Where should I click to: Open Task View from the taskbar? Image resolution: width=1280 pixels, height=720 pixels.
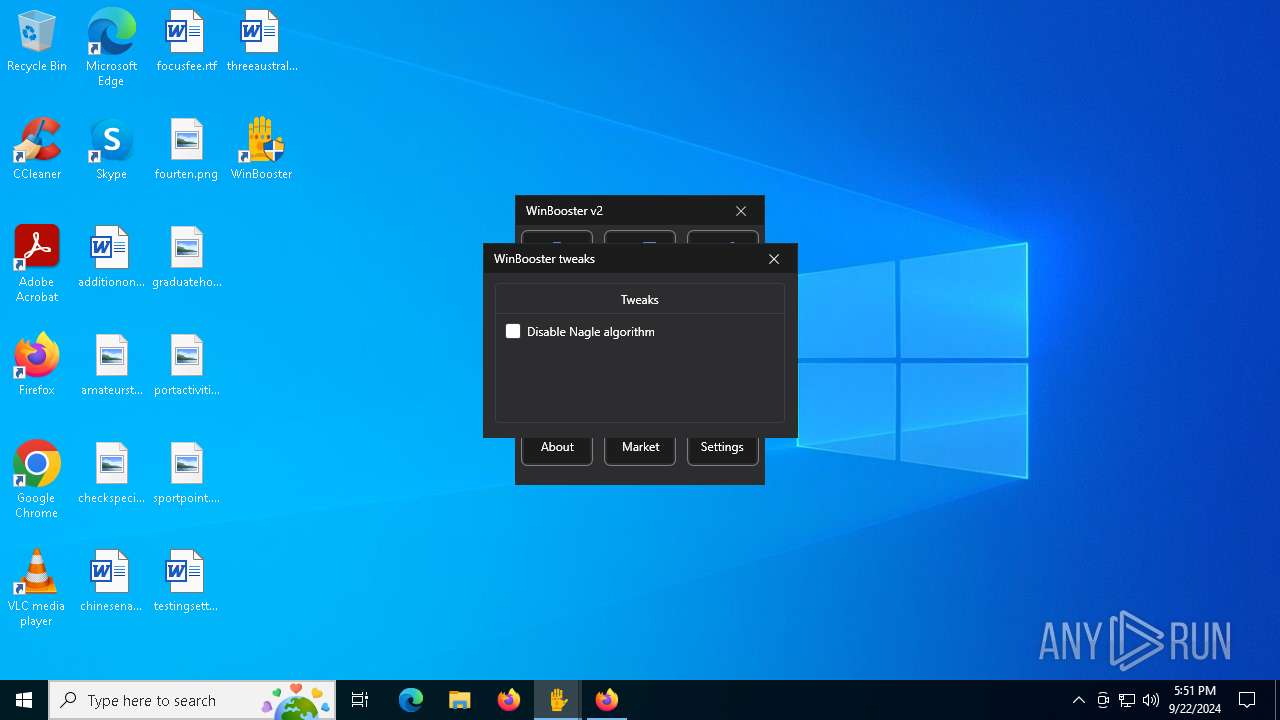pos(360,700)
